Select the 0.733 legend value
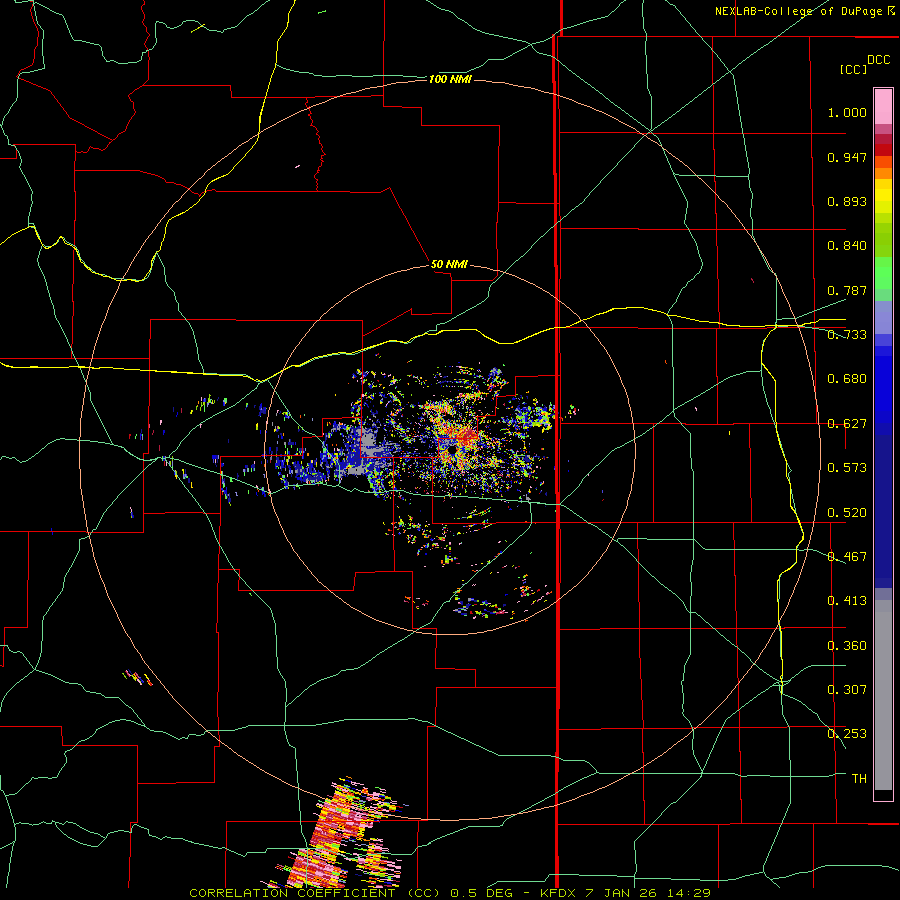This screenshot has width=900, height=900. 847,335
